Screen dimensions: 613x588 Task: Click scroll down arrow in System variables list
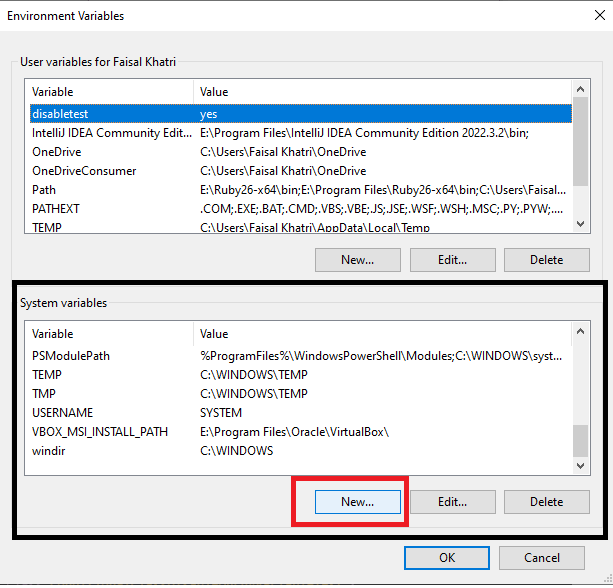coord(581,466)
